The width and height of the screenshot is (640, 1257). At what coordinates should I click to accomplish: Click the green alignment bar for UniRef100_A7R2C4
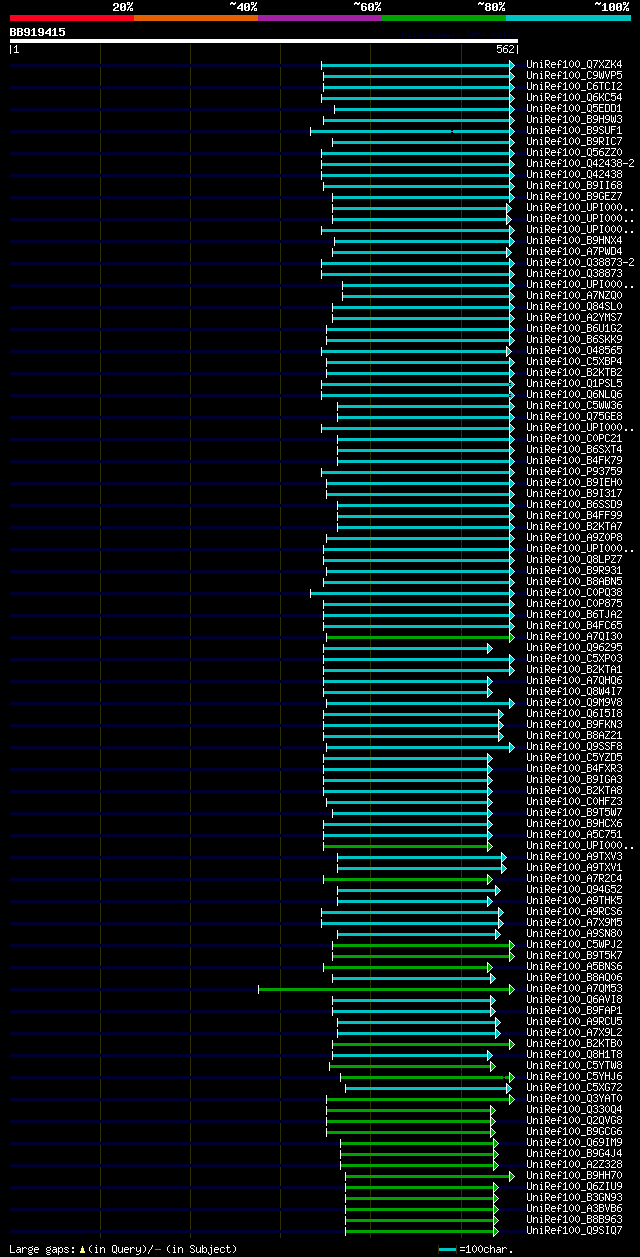click(x=408, y=878)
